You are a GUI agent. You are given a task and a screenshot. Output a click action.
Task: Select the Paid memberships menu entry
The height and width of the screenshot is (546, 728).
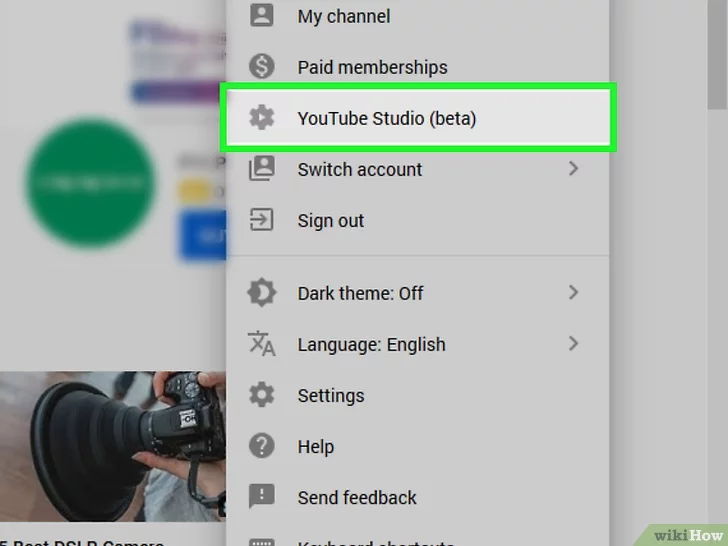pos(372,67)
